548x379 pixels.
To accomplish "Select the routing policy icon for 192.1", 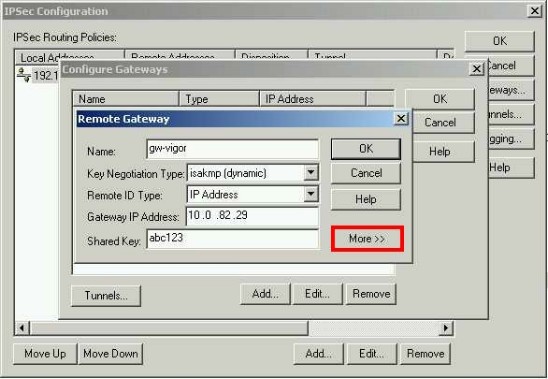I will click(x=24, y=75).
